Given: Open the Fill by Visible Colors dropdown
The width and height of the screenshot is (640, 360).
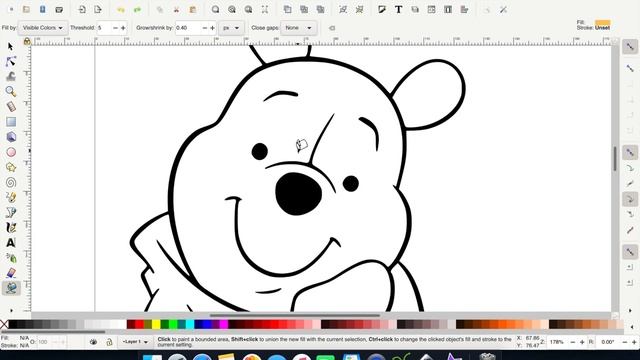Looking at the screenshot, I should [43, 28].
